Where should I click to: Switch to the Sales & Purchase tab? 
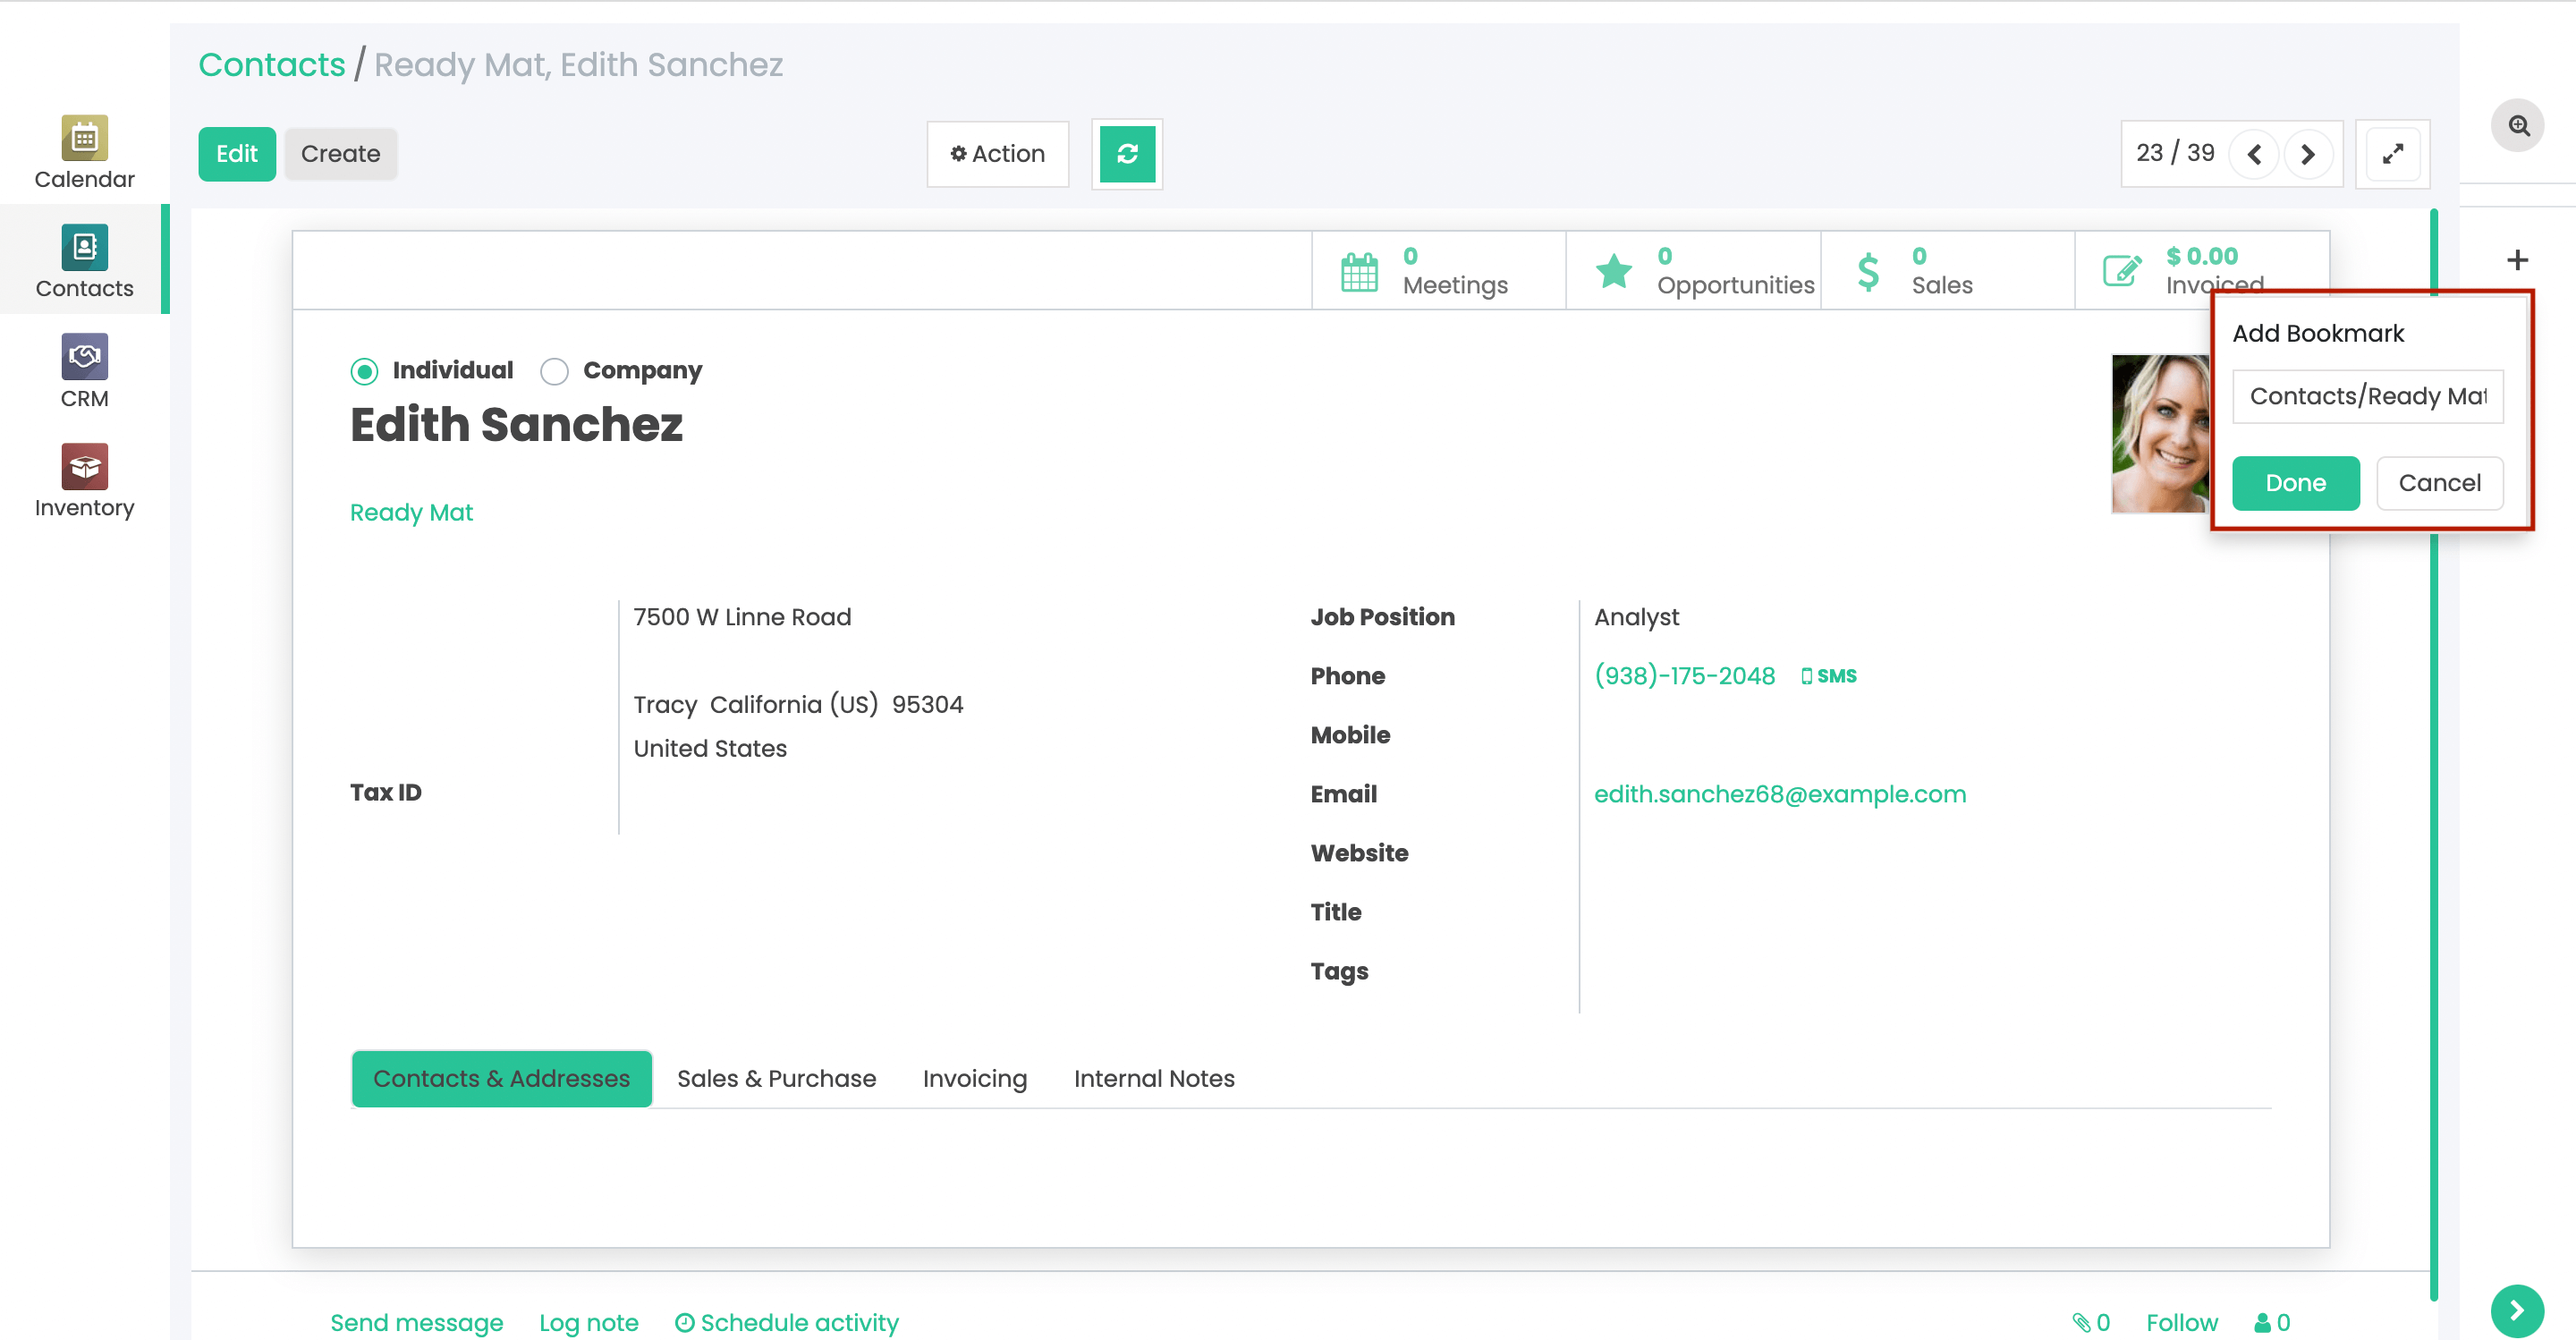[x=776, y=1078]
